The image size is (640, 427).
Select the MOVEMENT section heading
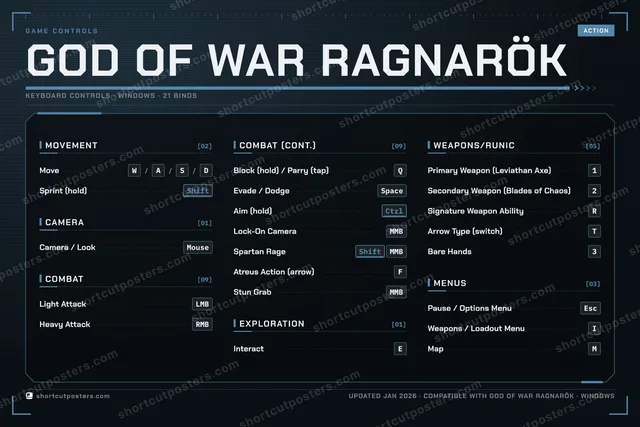click(x=71, y=145)
